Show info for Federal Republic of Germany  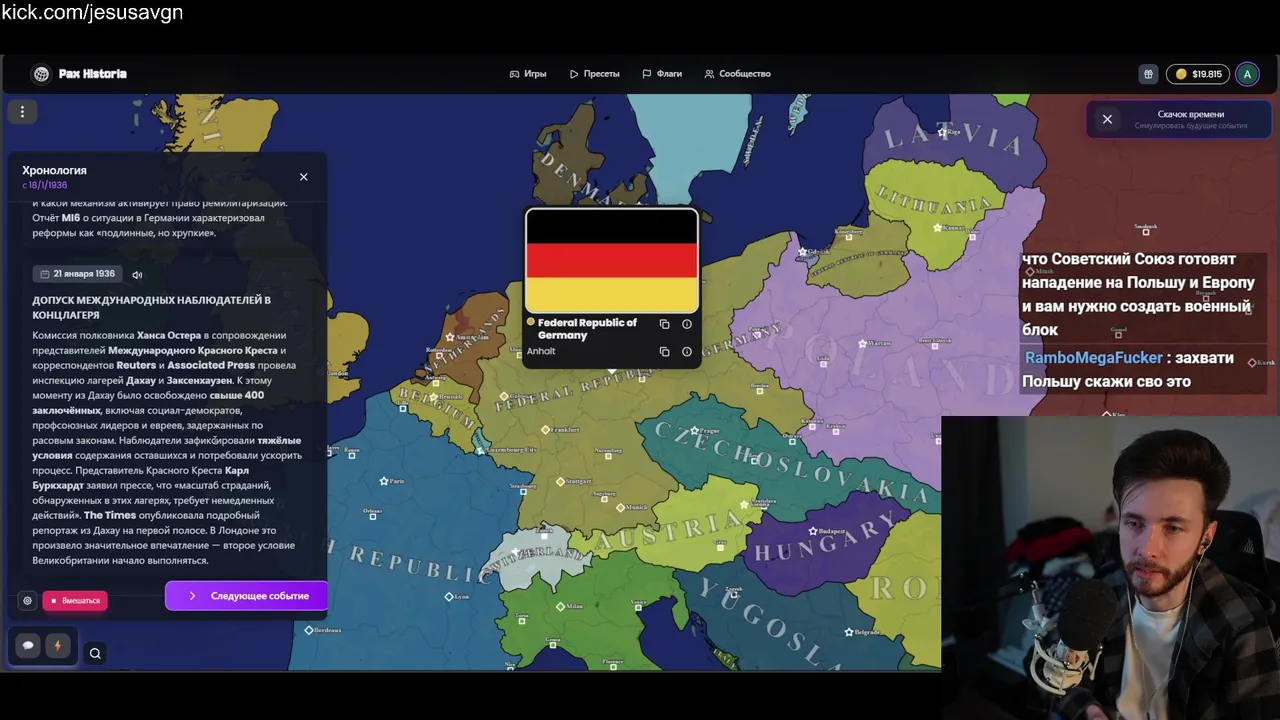click(687, 324)
